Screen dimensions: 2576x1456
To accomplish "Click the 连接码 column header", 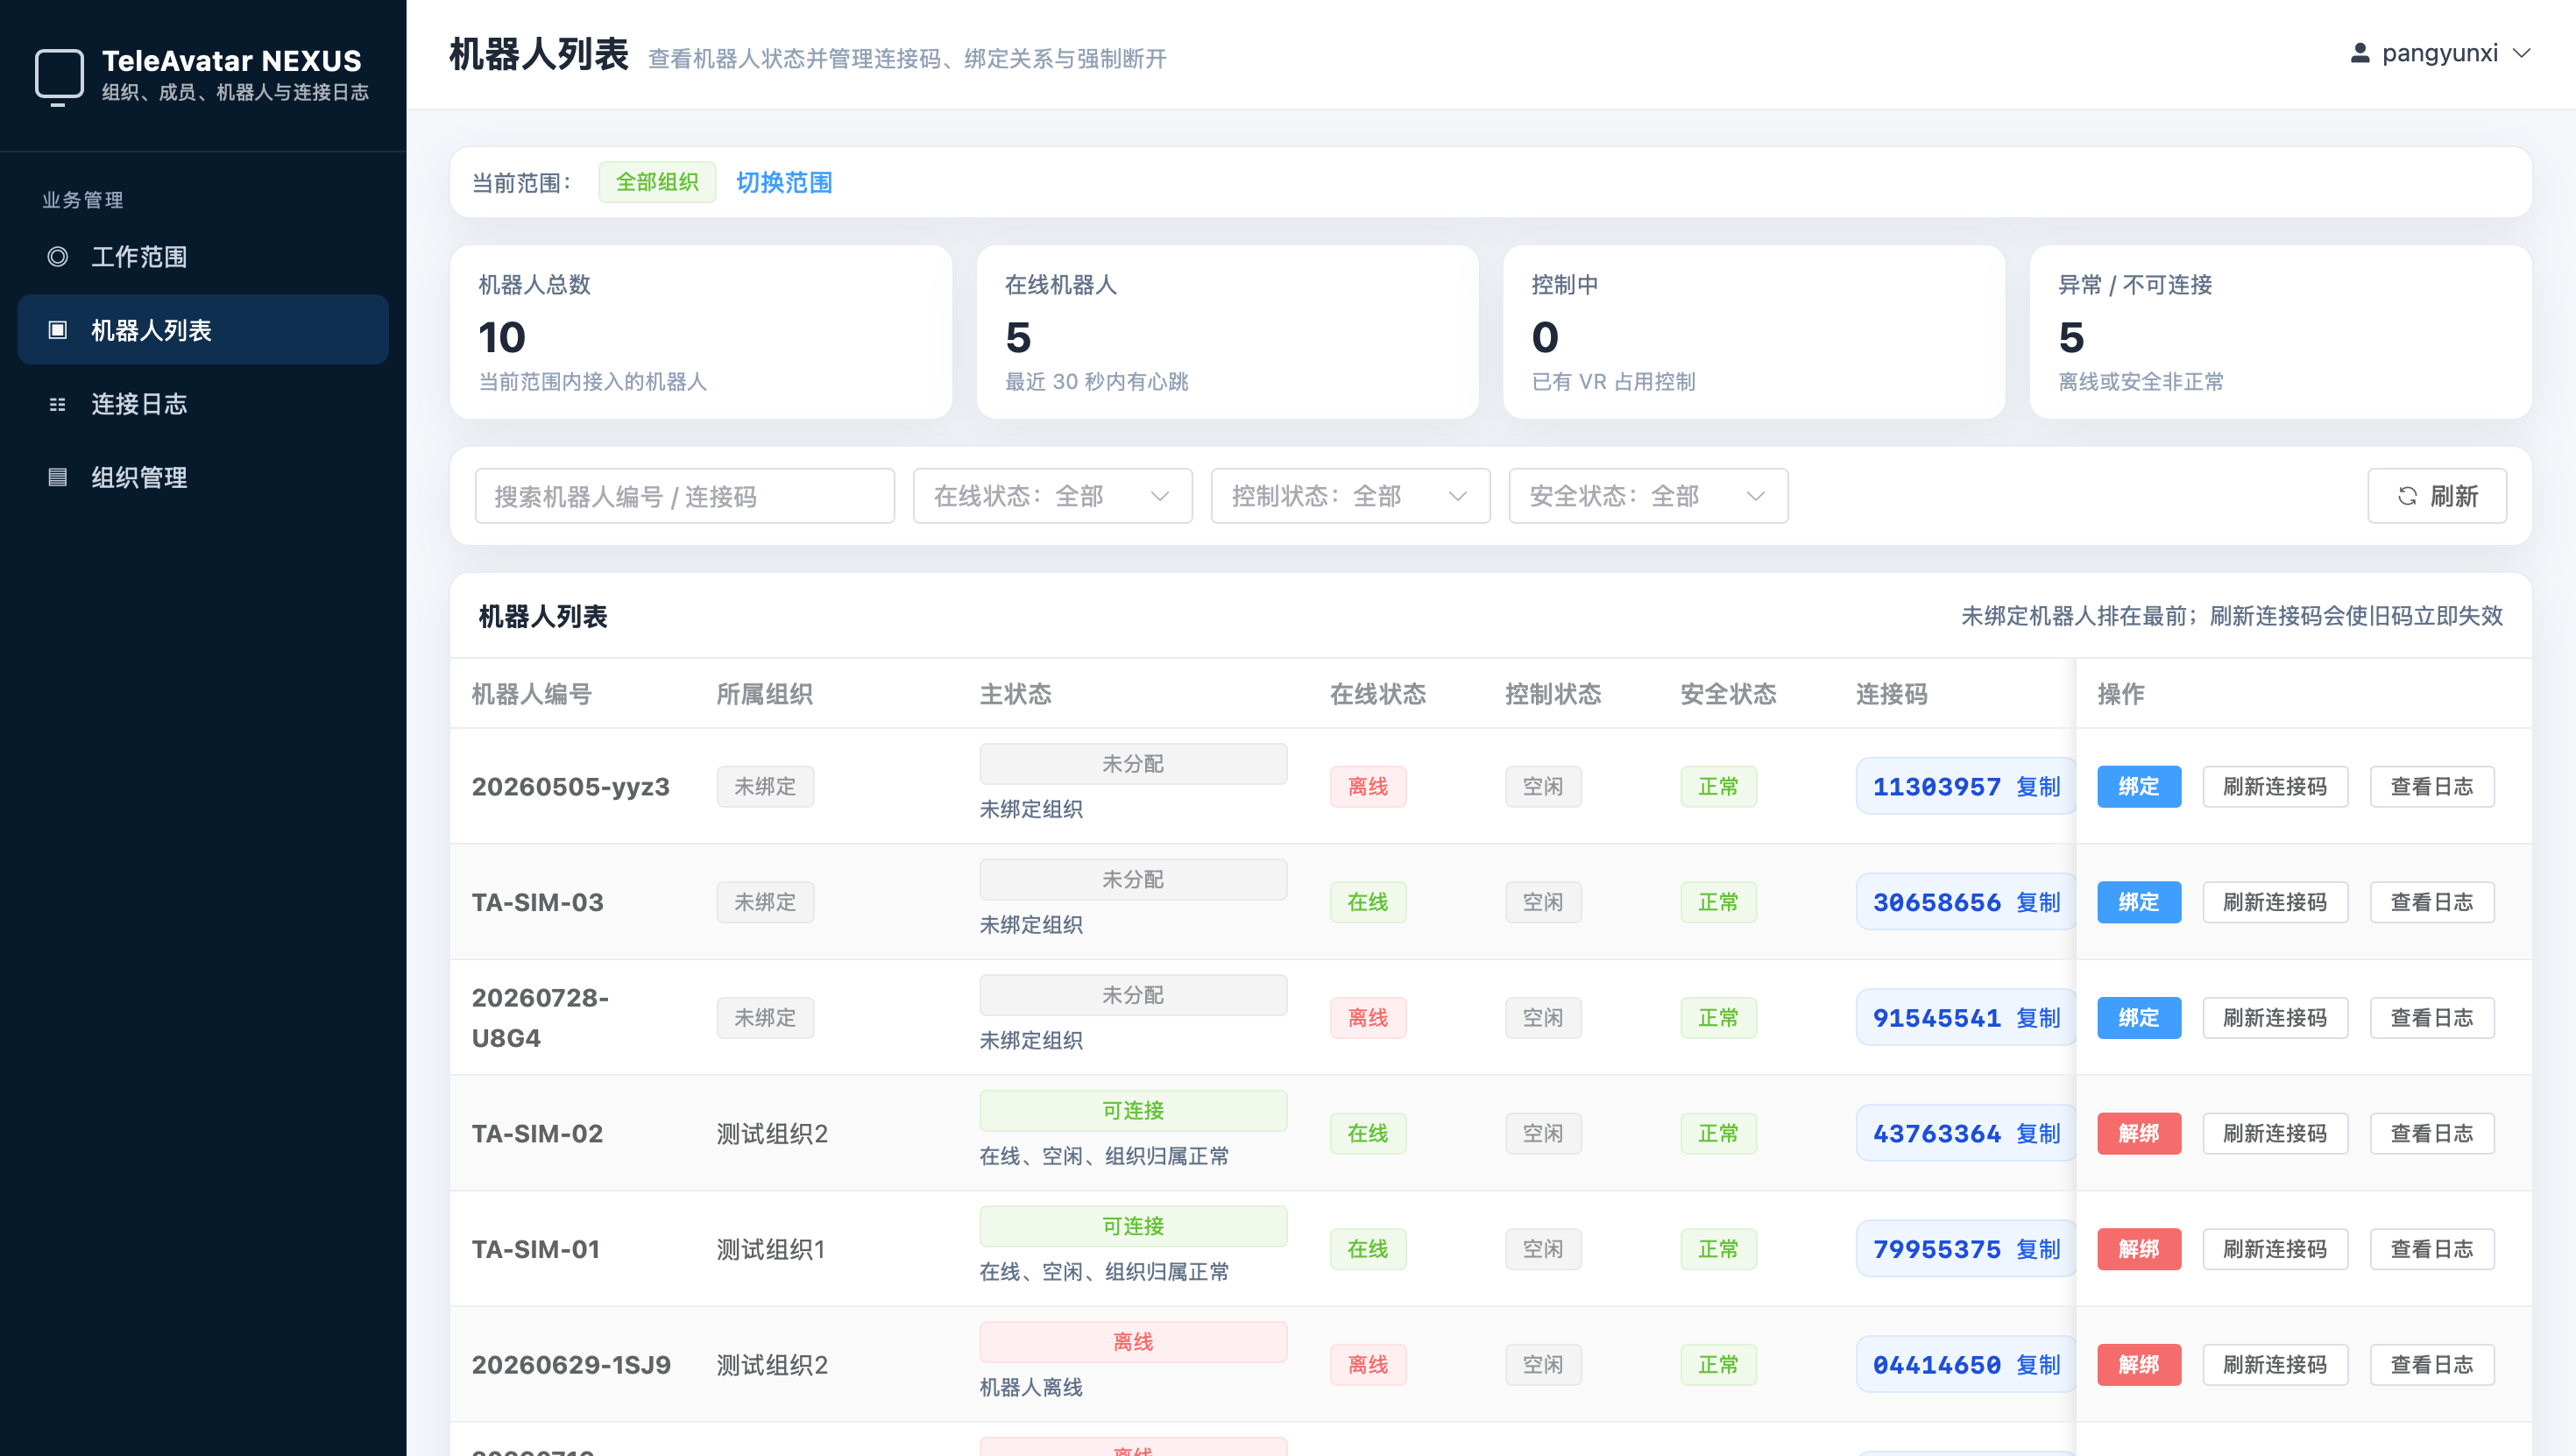I will (x=1892, y=694).
